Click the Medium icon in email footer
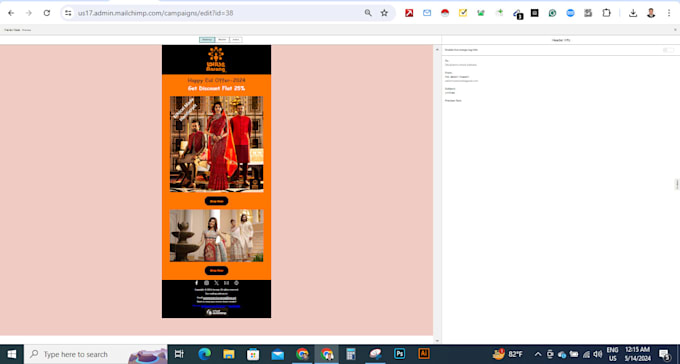 pos(226,283)
